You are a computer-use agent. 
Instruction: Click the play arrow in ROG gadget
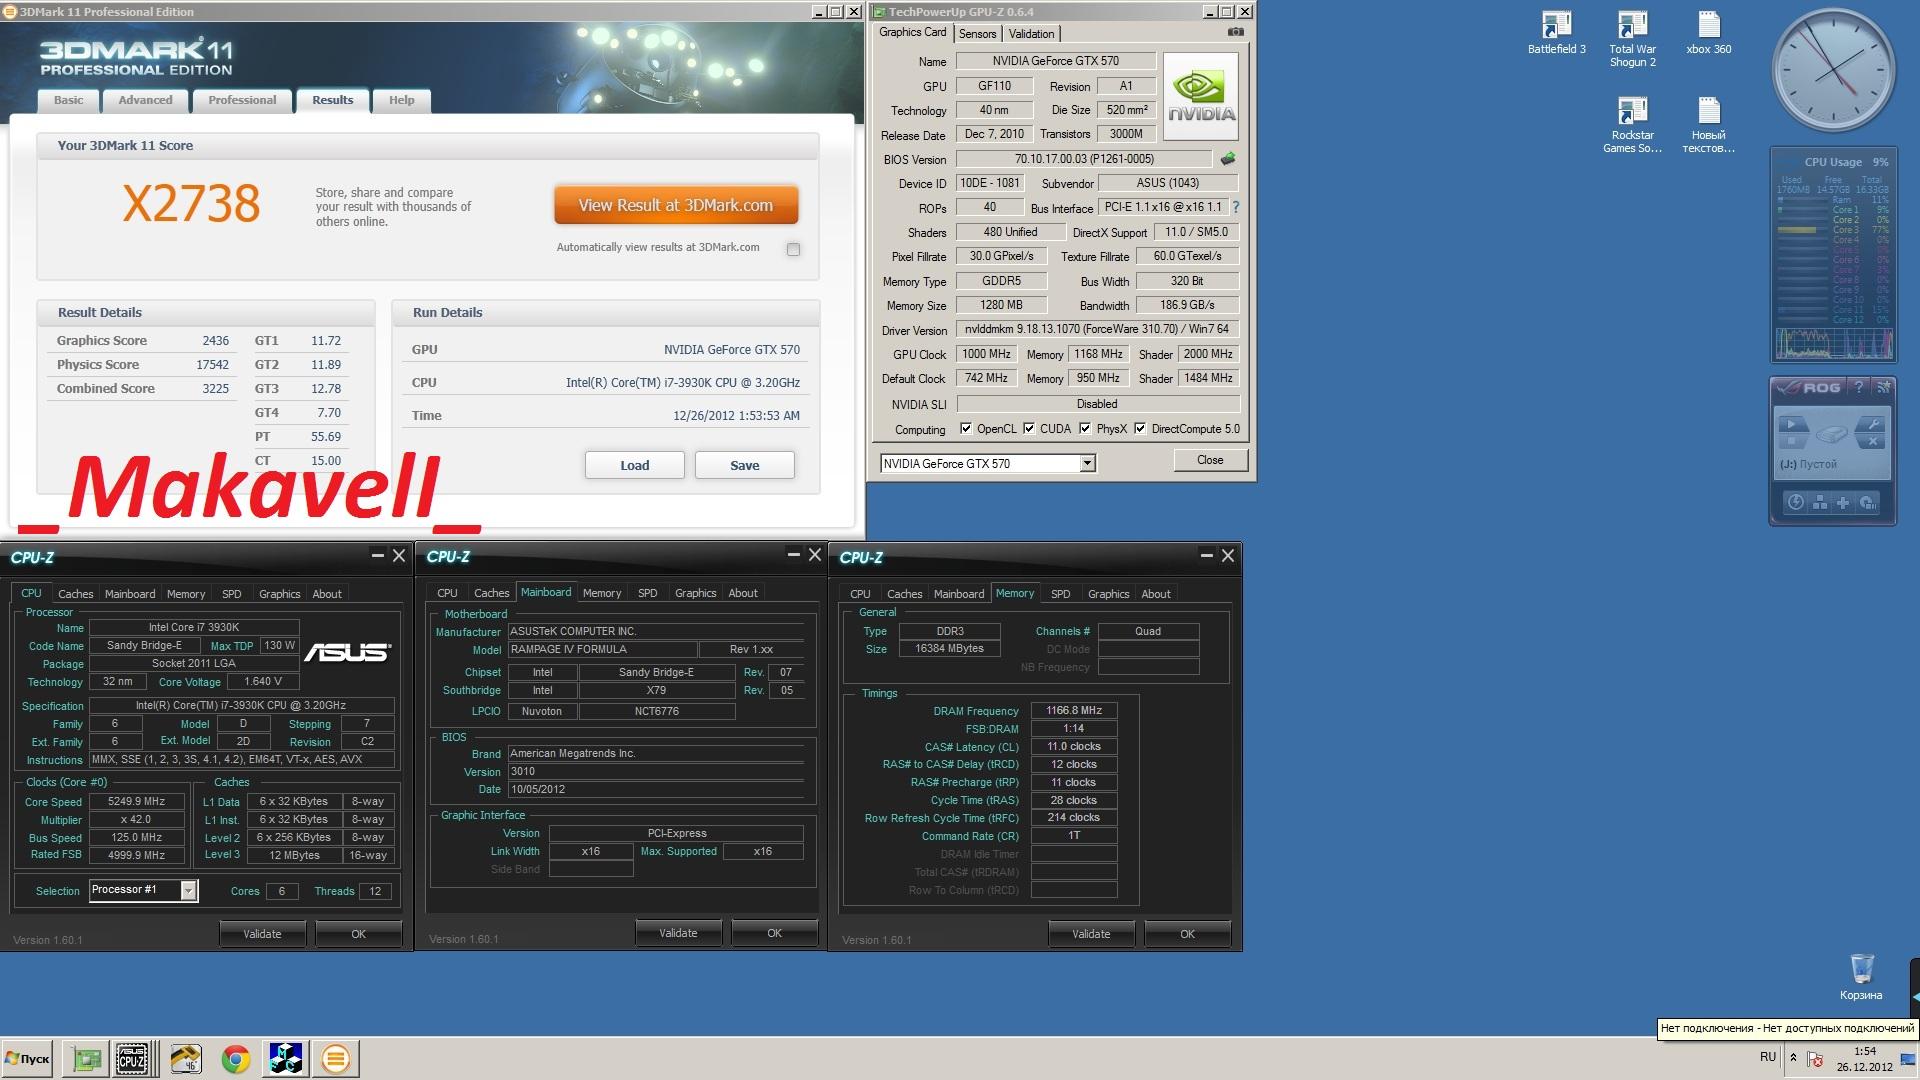(1792, 424)
